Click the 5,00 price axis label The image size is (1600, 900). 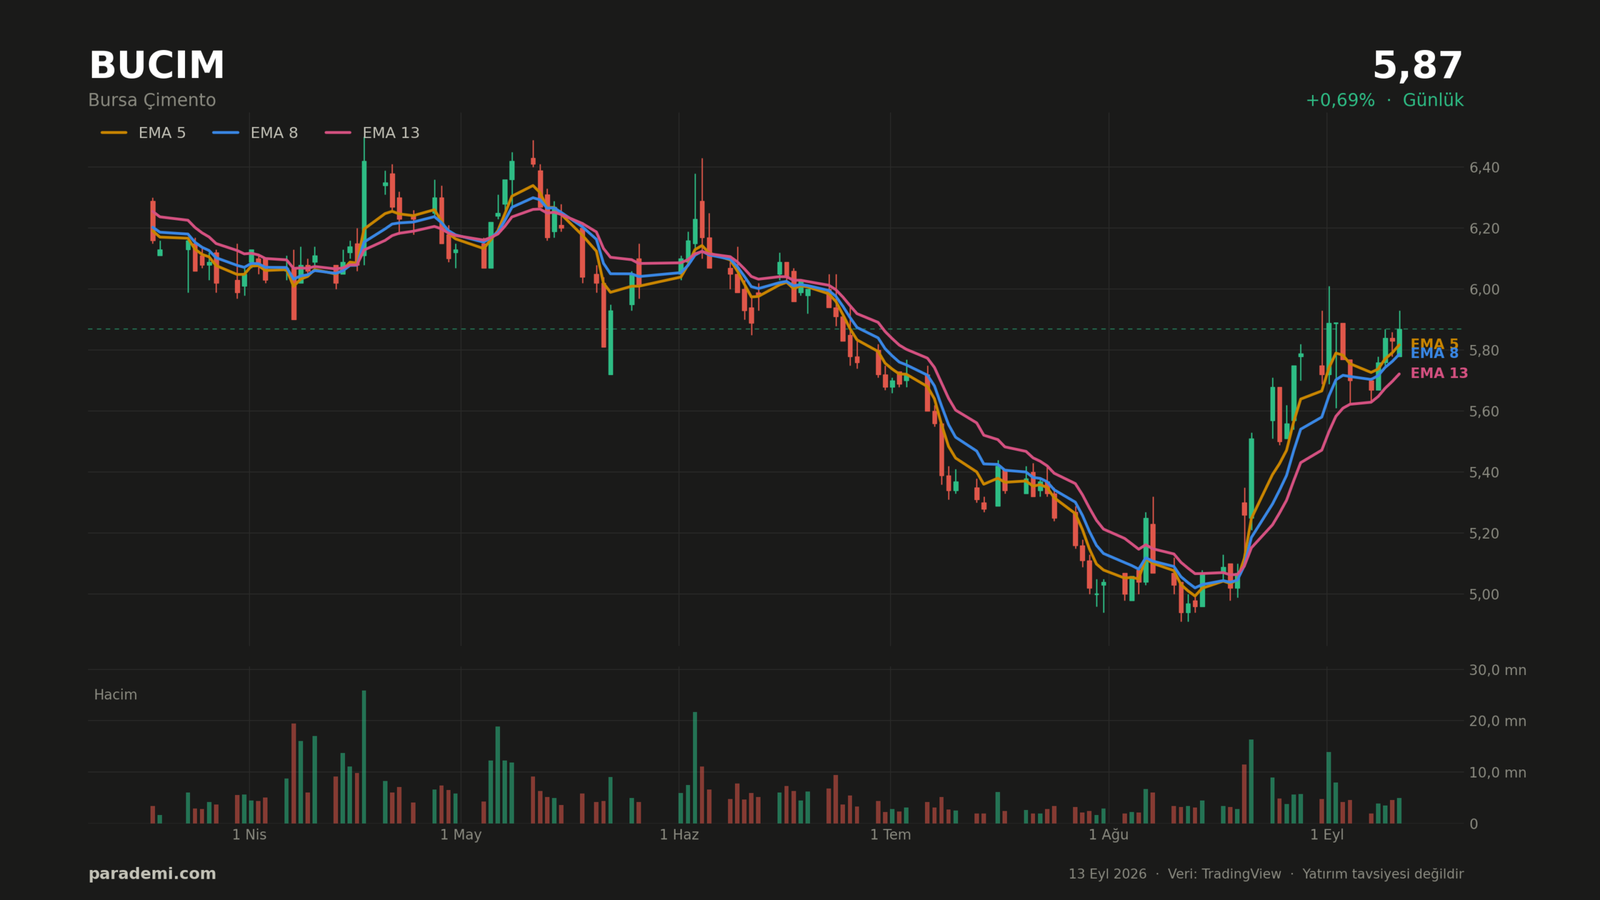[1484, 595]
